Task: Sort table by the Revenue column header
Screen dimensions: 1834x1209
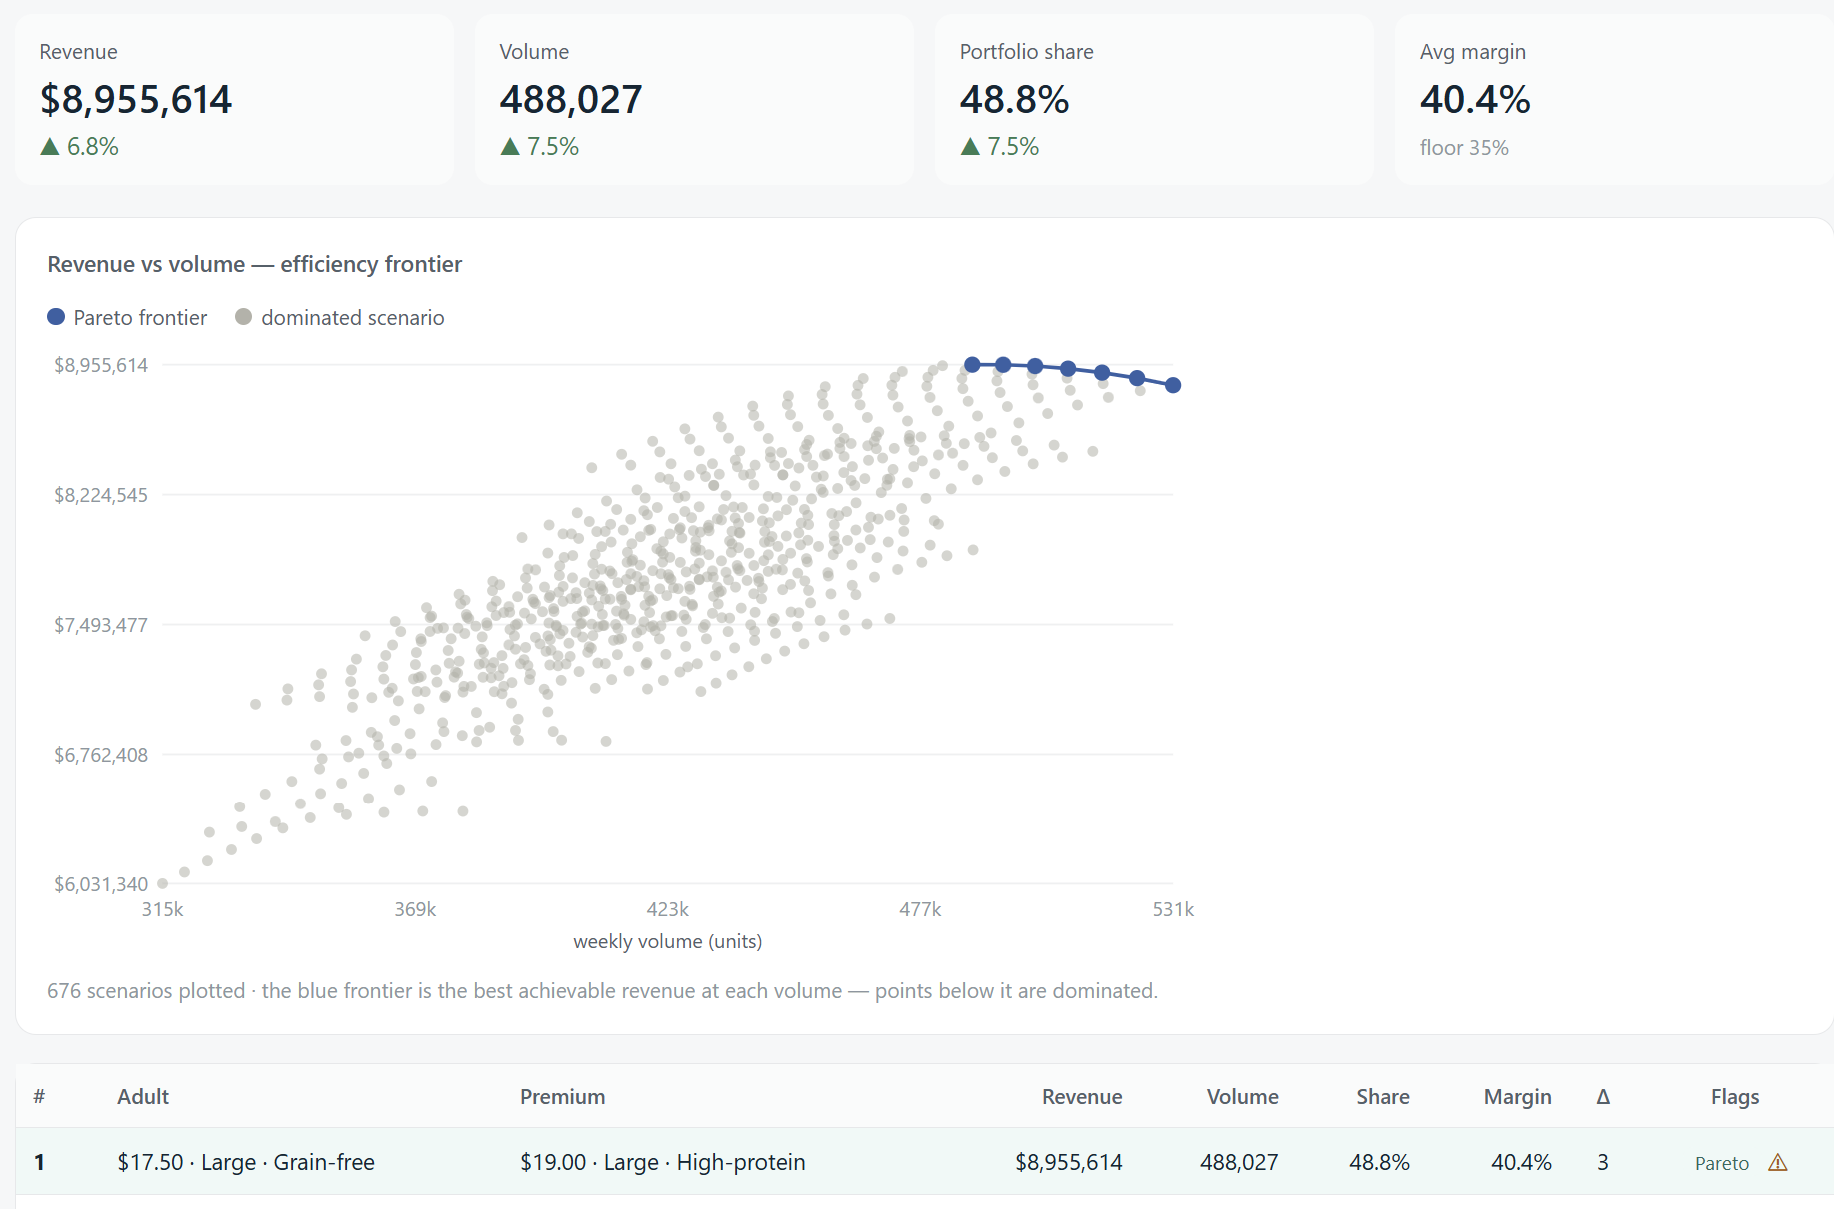Action: click(1082, 1096)
